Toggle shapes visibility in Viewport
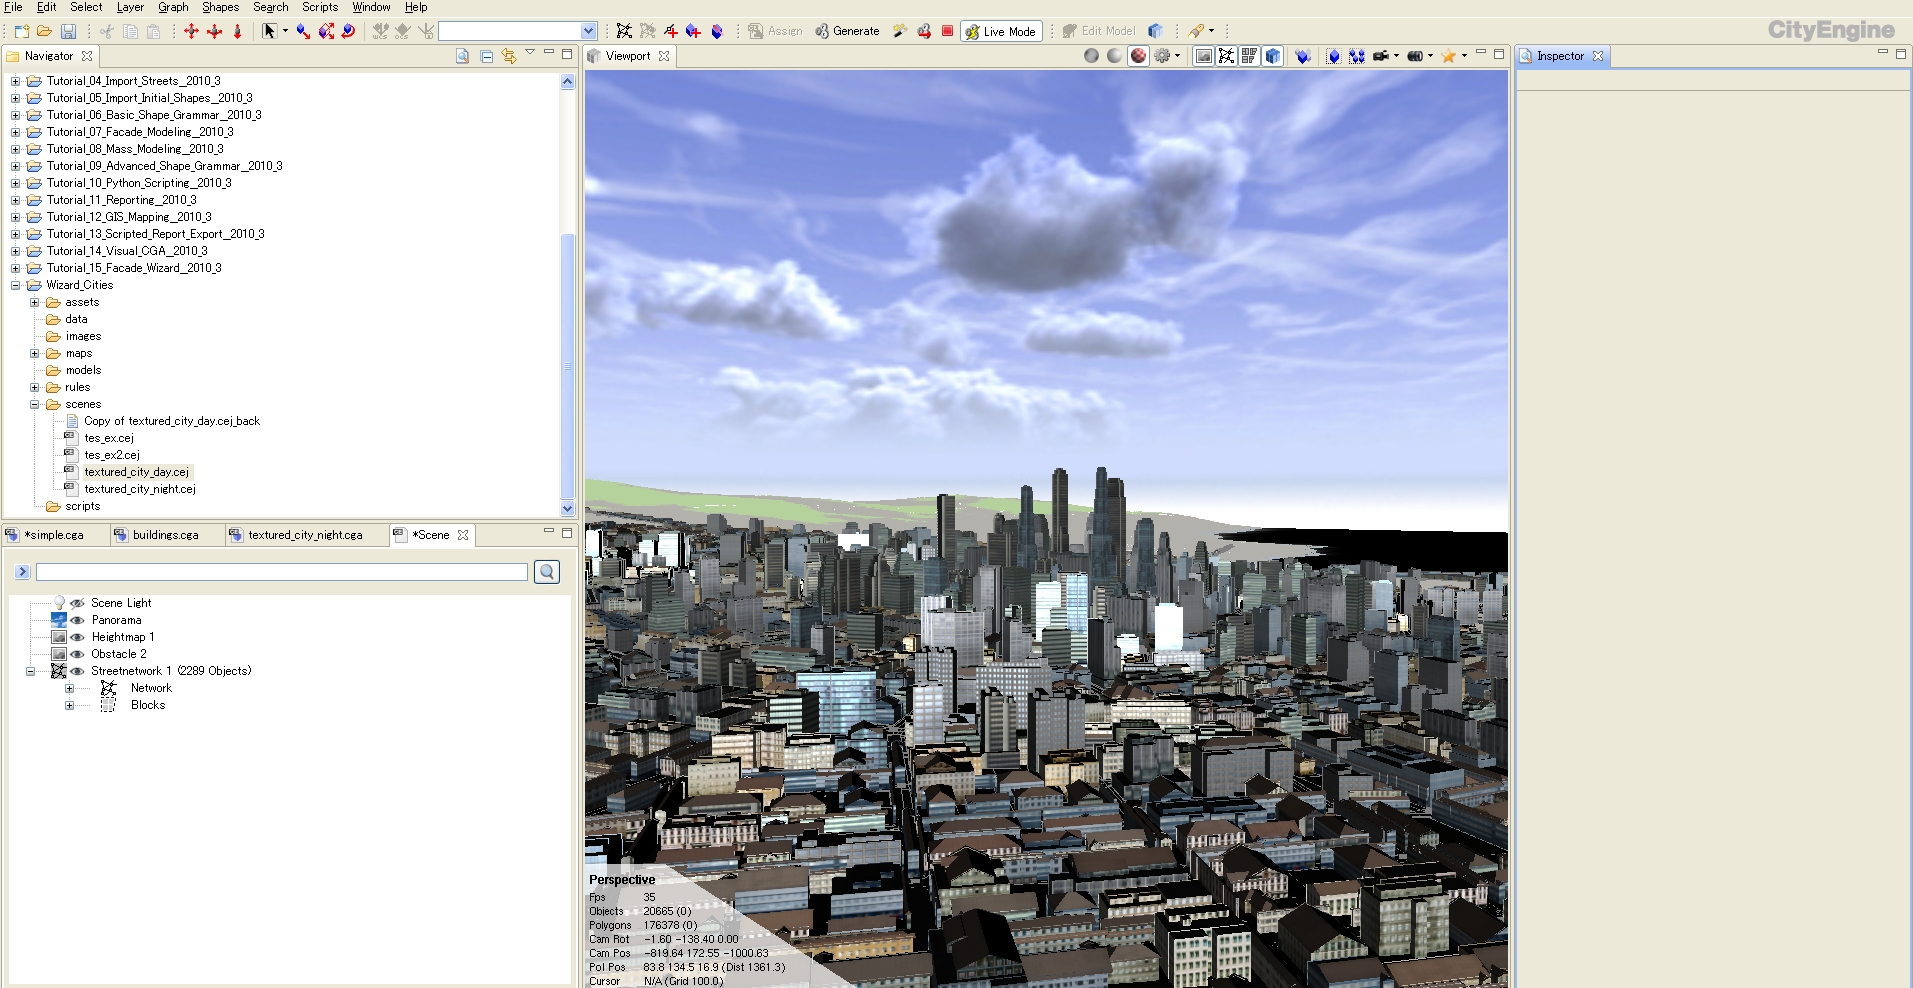Screen dimensions: 1913x988 click(x=1250, y=56)
